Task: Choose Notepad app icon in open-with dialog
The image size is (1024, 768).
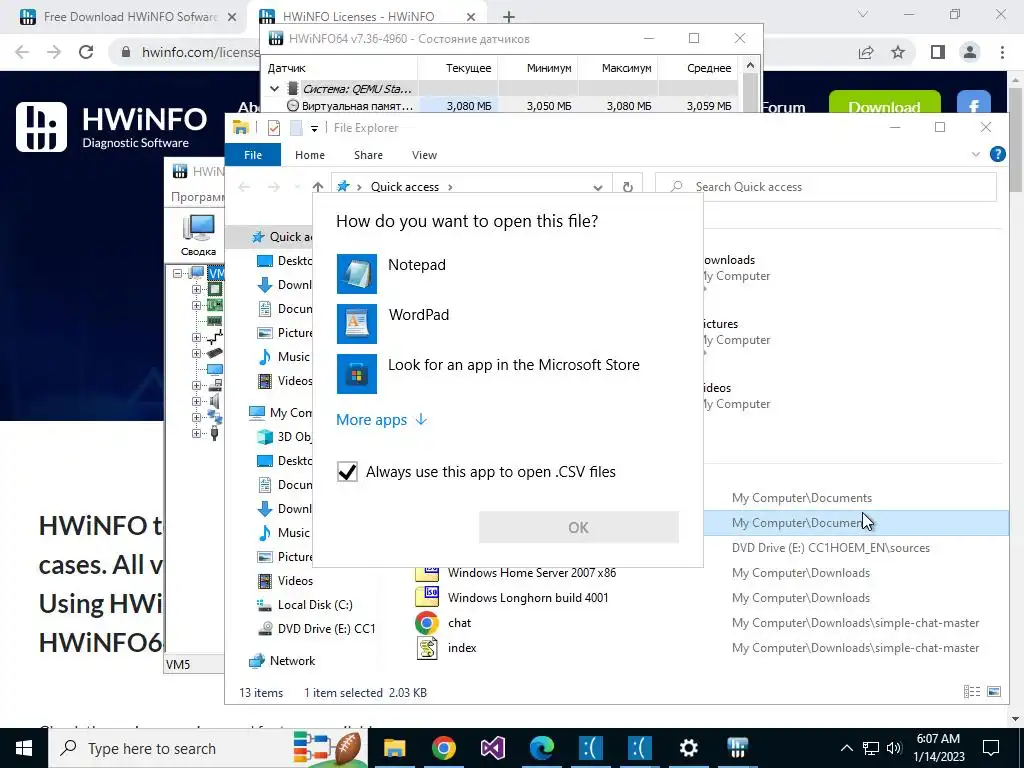Action: click(x=357, y=274)
